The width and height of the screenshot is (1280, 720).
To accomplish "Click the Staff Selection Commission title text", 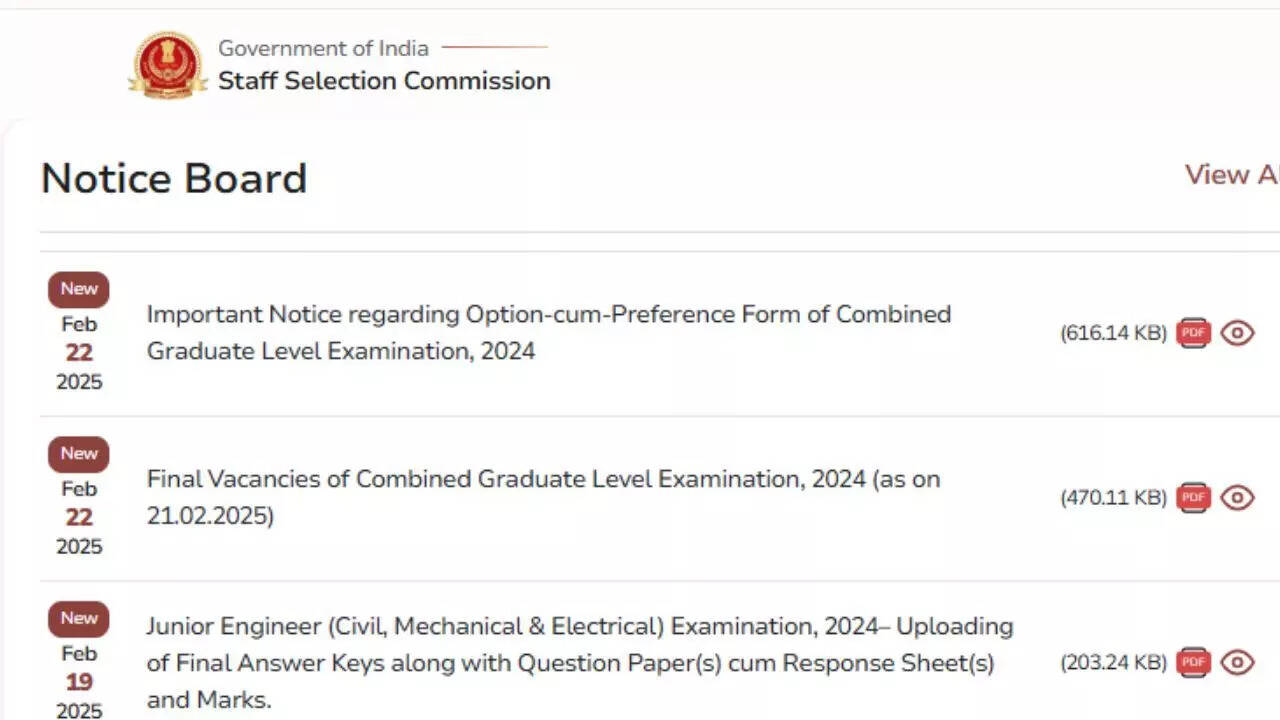I will coord(384,81).
